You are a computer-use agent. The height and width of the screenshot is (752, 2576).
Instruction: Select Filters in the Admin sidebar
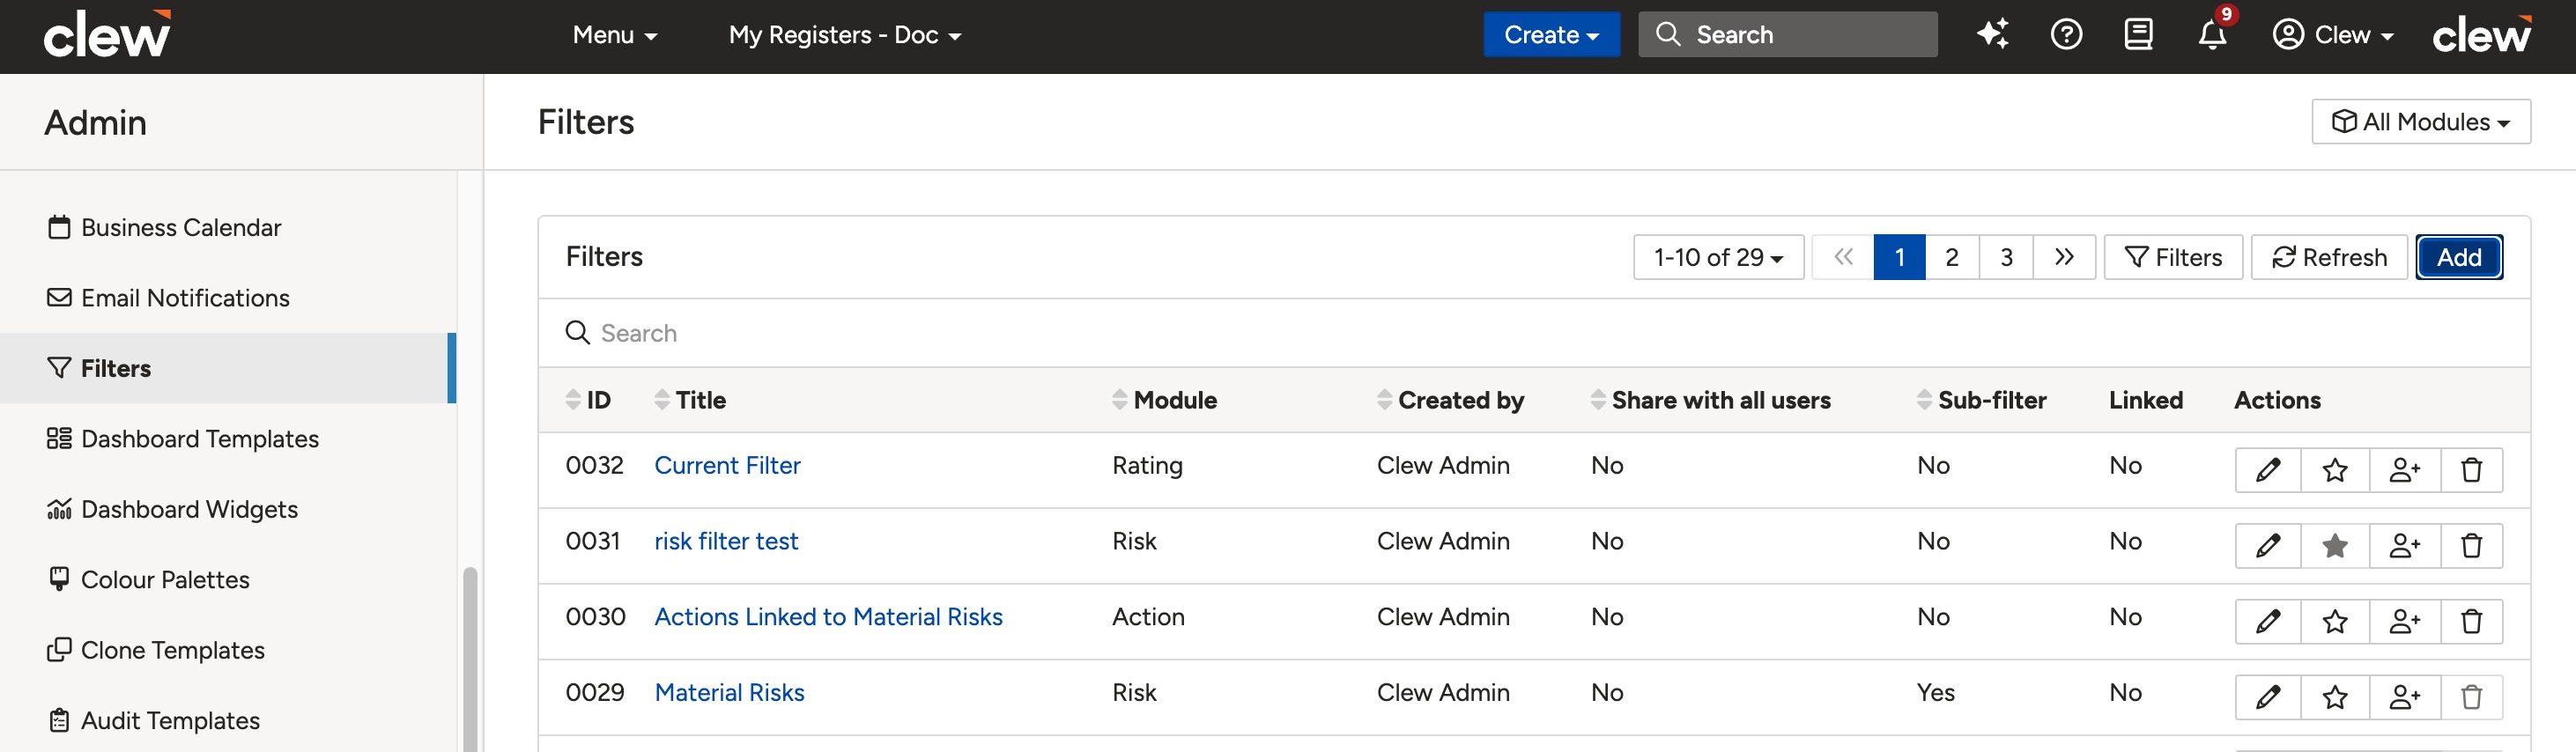coord(228,368)
